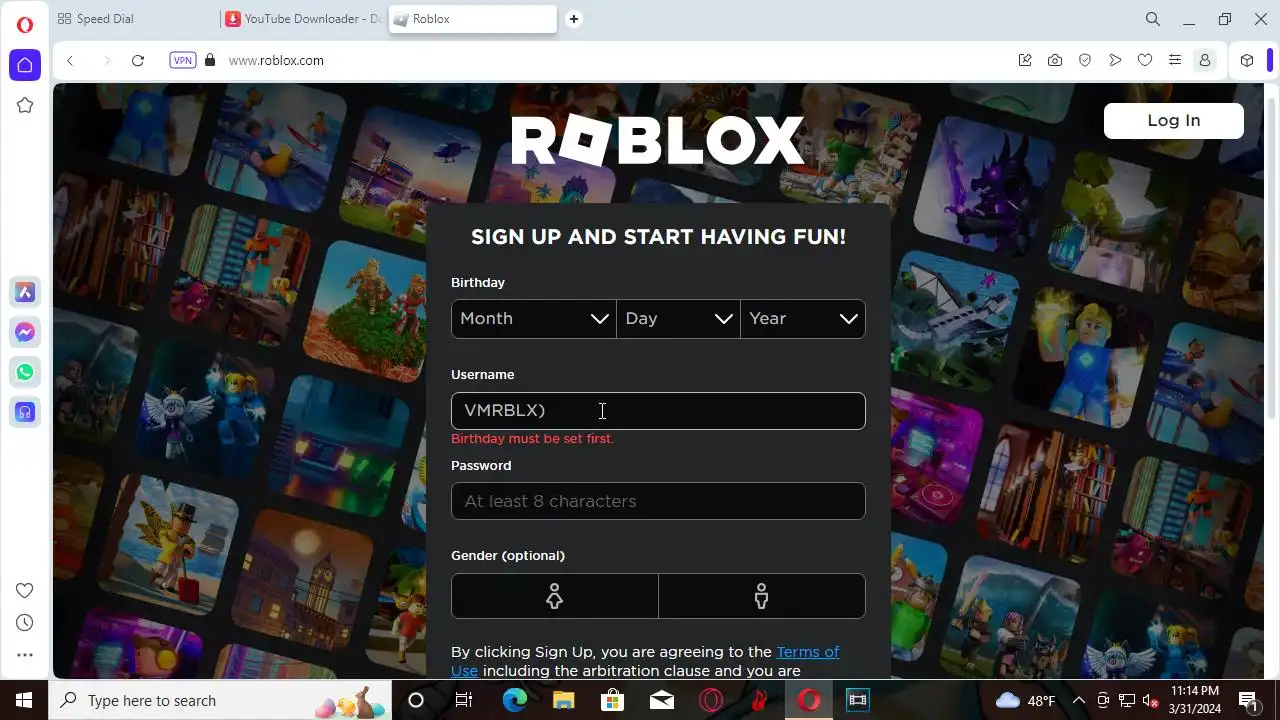Take a snapshot with the camera icon
The height and width of the screenshot is (720, 1280).
click(x=1055, y=60)
